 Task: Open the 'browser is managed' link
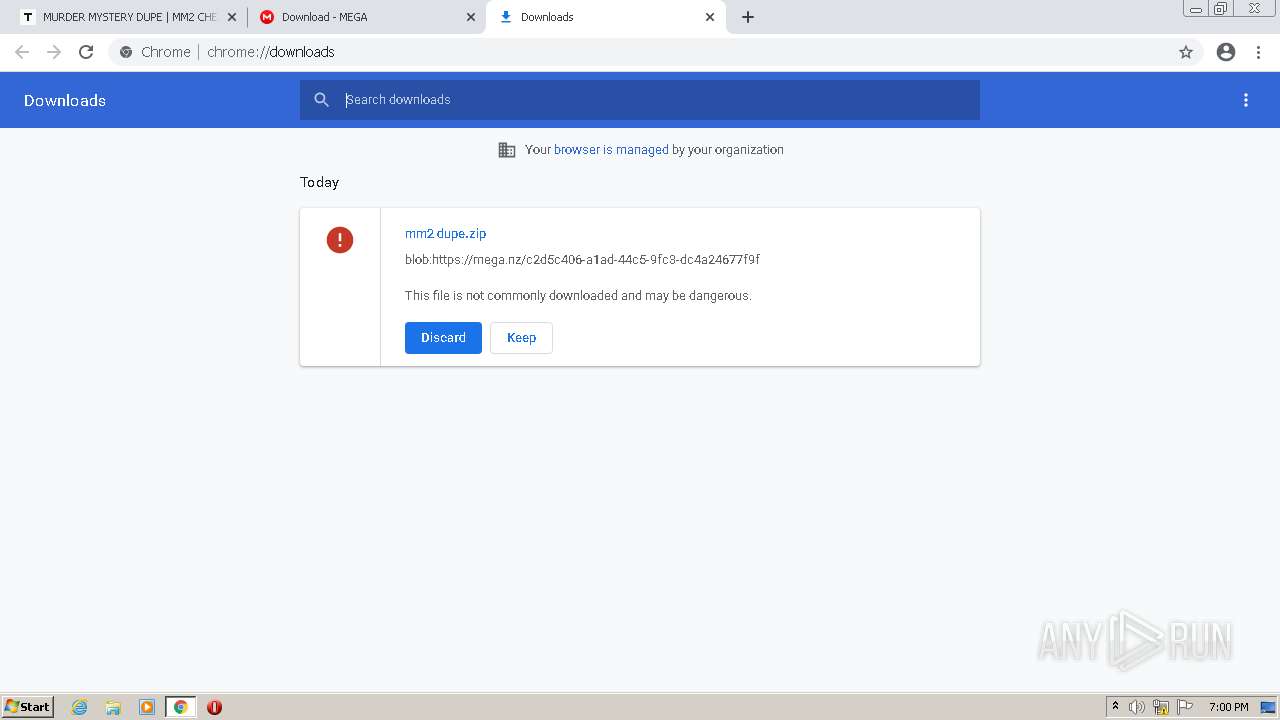click(611, 150)
